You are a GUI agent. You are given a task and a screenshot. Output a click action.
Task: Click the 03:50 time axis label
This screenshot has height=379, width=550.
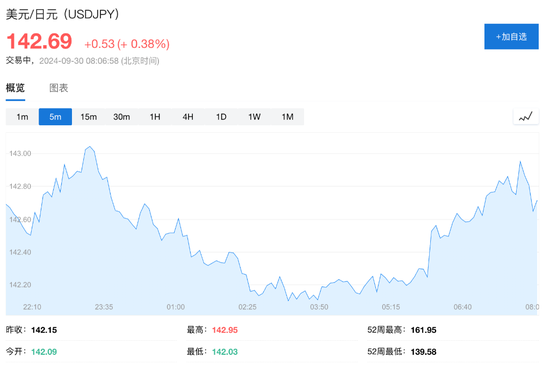pyautogui.click(x=319, y=307)
